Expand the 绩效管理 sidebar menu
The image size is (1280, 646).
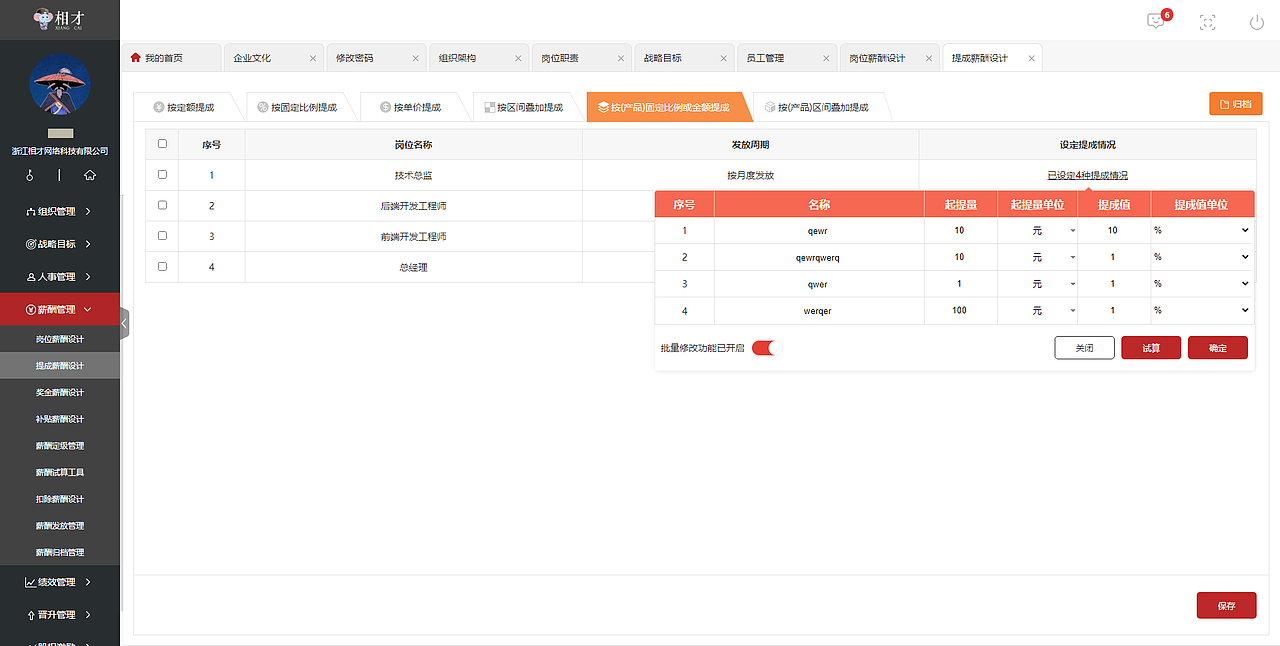pos(60,582)
